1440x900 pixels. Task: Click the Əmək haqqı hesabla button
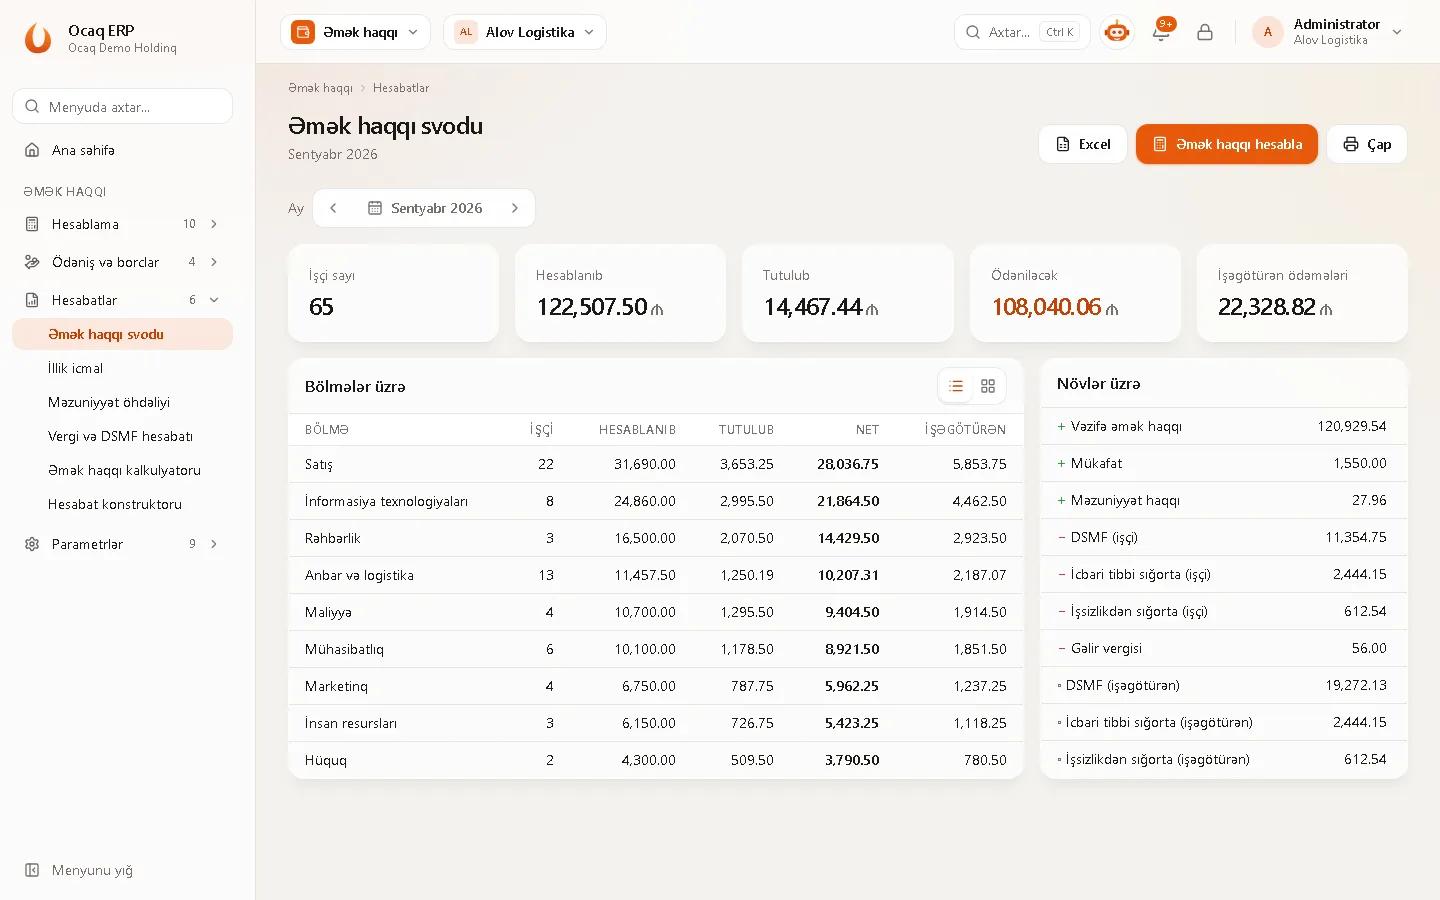click(x=1227, y=144)
